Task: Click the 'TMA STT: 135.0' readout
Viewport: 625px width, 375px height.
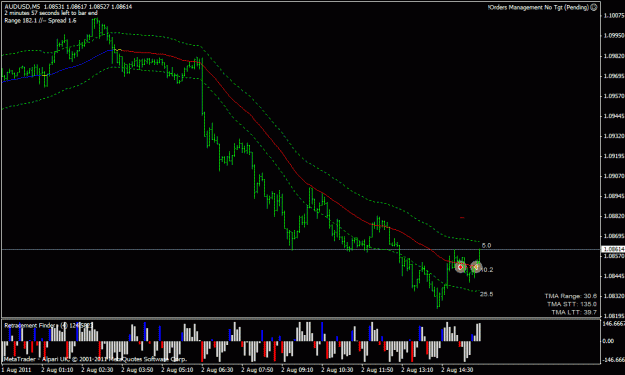Action: [572, 304]
